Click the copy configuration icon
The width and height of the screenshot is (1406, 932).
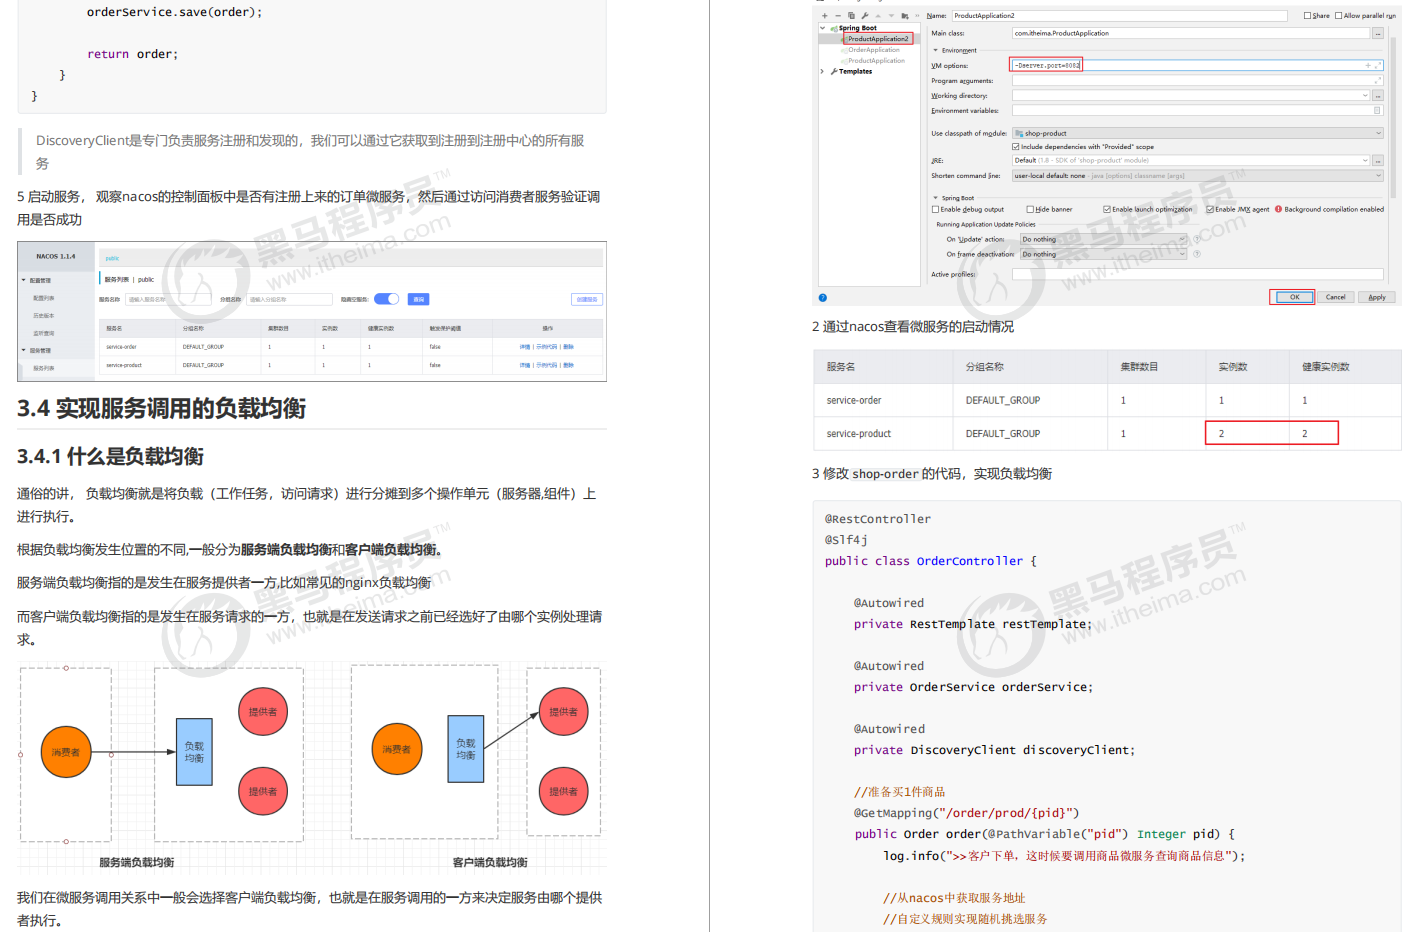pyautogui.click(x=851, y=16)
